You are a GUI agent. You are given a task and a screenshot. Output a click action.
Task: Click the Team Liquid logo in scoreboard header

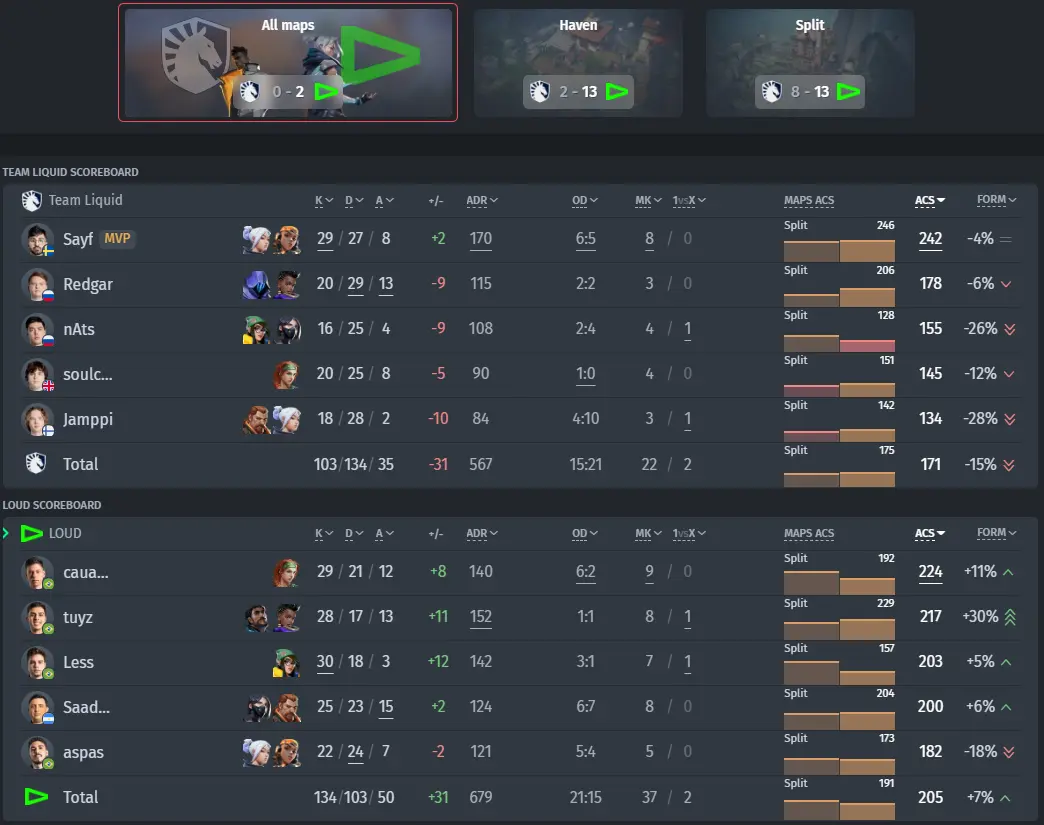click(x=31, y=200)
